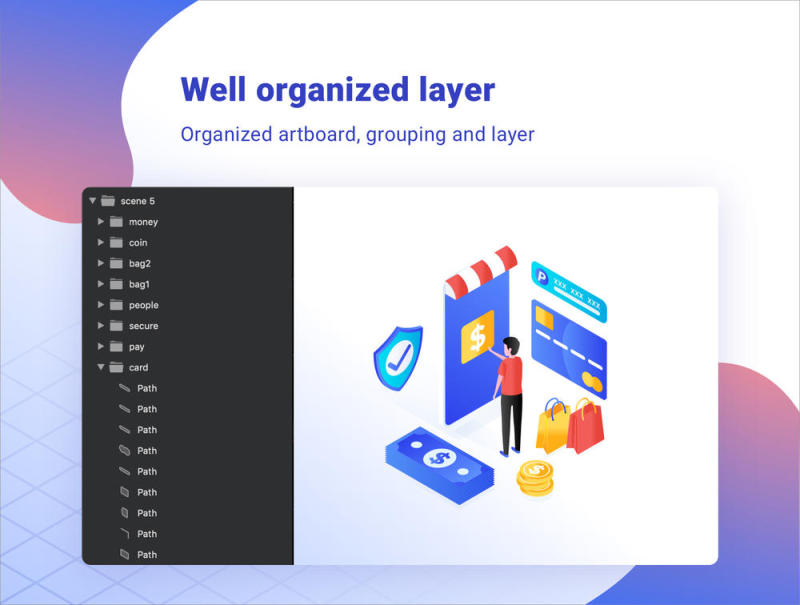
Task: Click the bag2 folder icon
Action: [x=116, y=264]
